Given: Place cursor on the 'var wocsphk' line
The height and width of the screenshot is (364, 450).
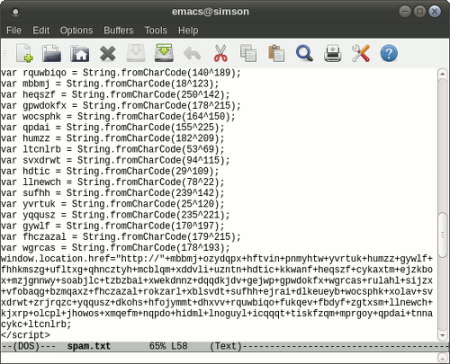Looking at the screenshot, I should 118,117.
